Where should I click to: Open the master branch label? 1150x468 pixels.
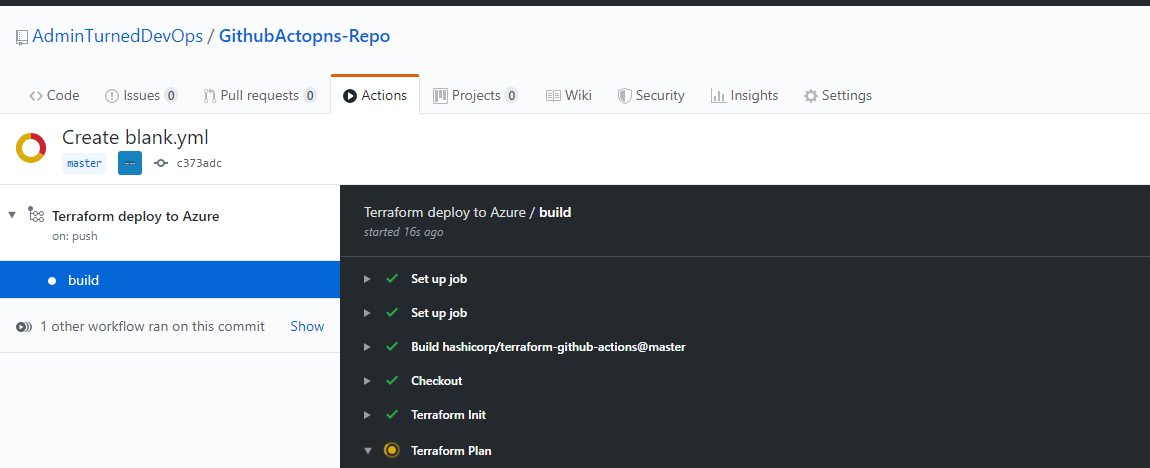[x=84, y=163]
